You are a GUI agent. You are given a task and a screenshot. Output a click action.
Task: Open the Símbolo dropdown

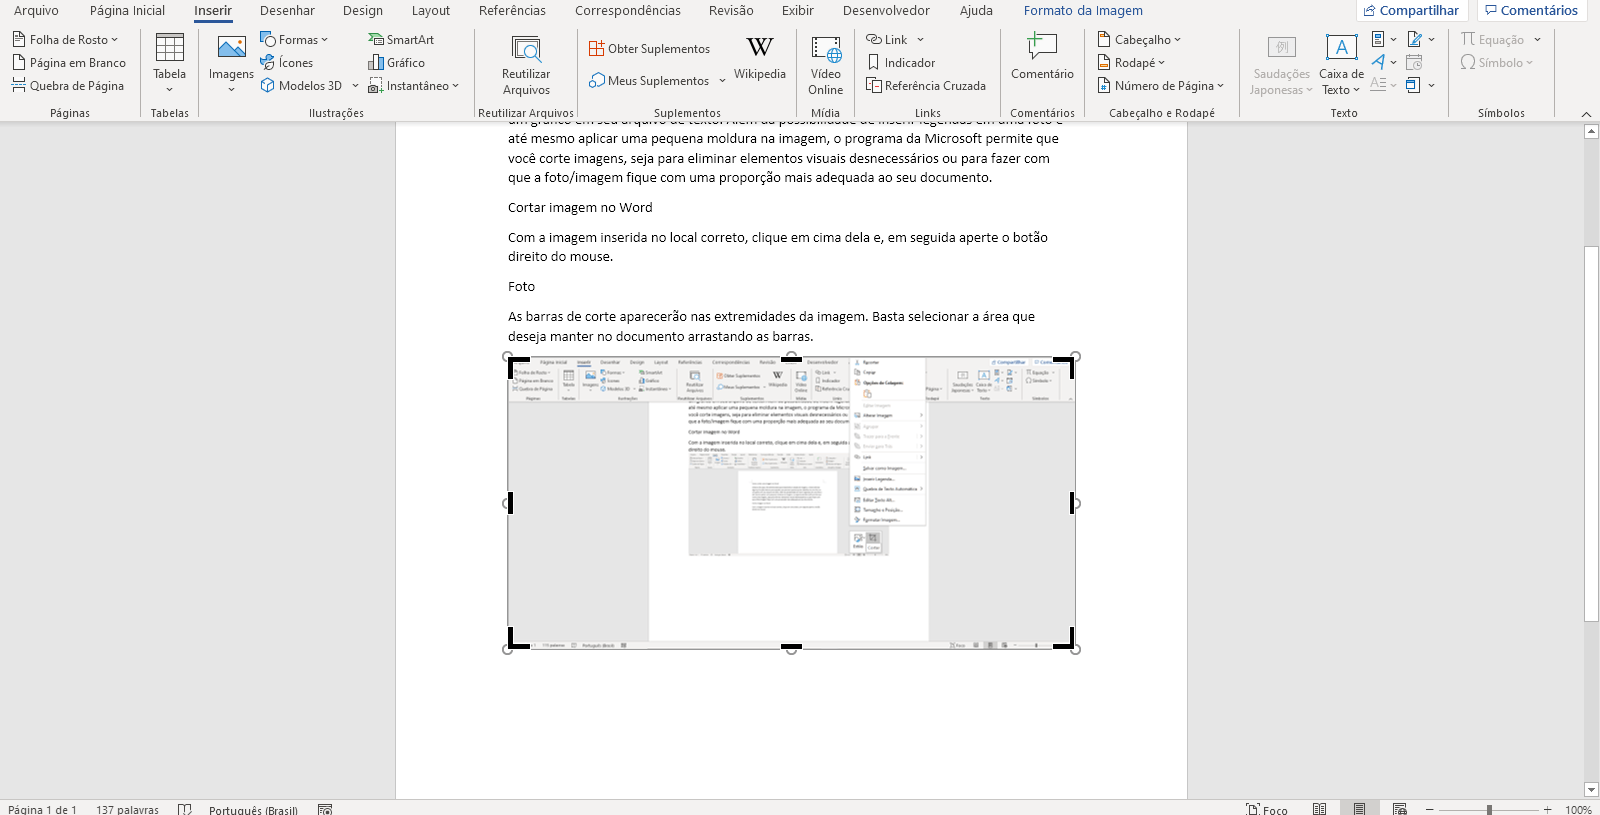[1497, 63]
